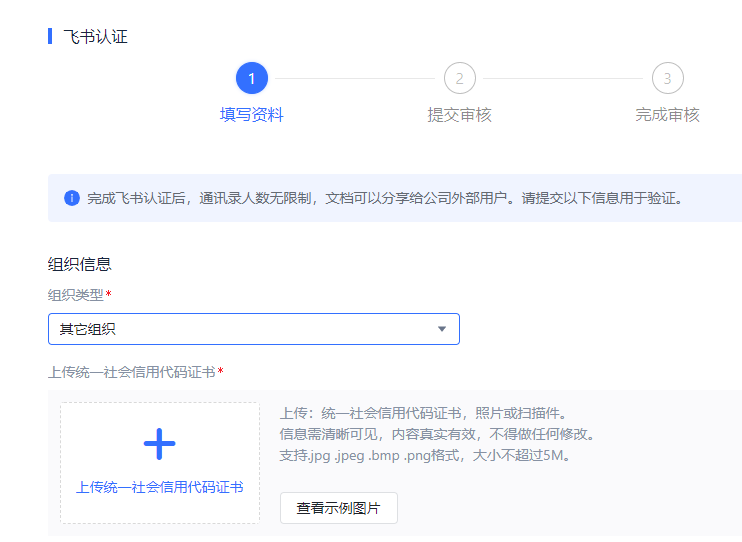Click the hint line 上传：统一社会信用代码证书
This screenshot has height=542, width=742.
[424, 413]
